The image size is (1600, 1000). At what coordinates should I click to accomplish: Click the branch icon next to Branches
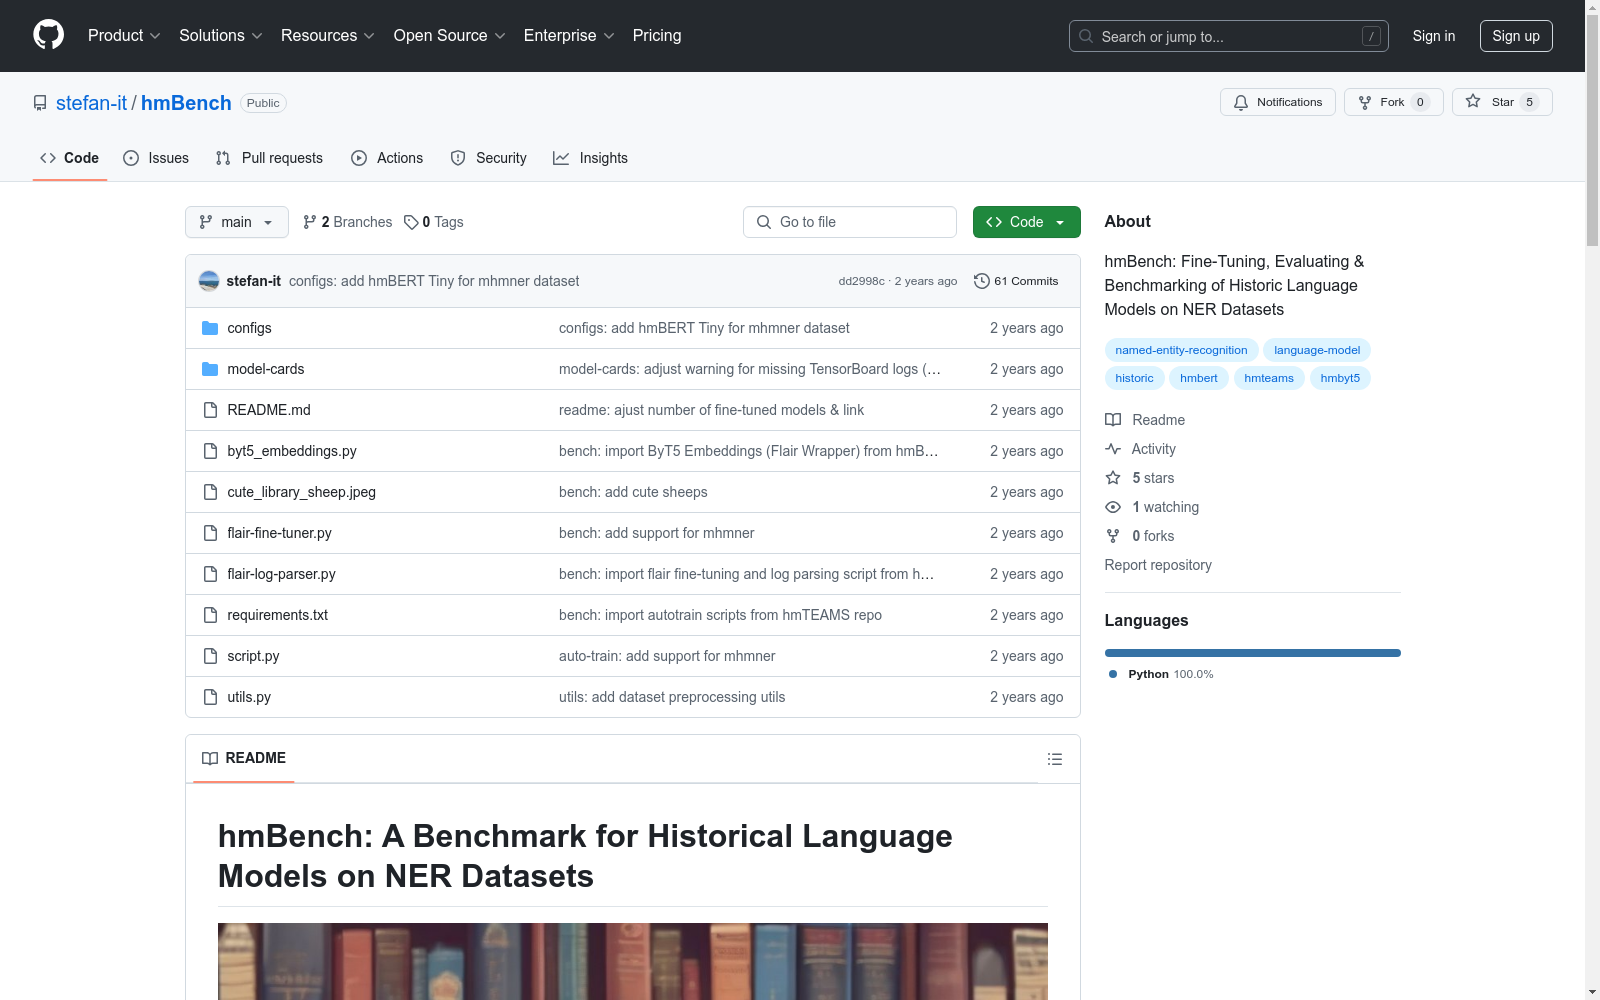[310, 222]
